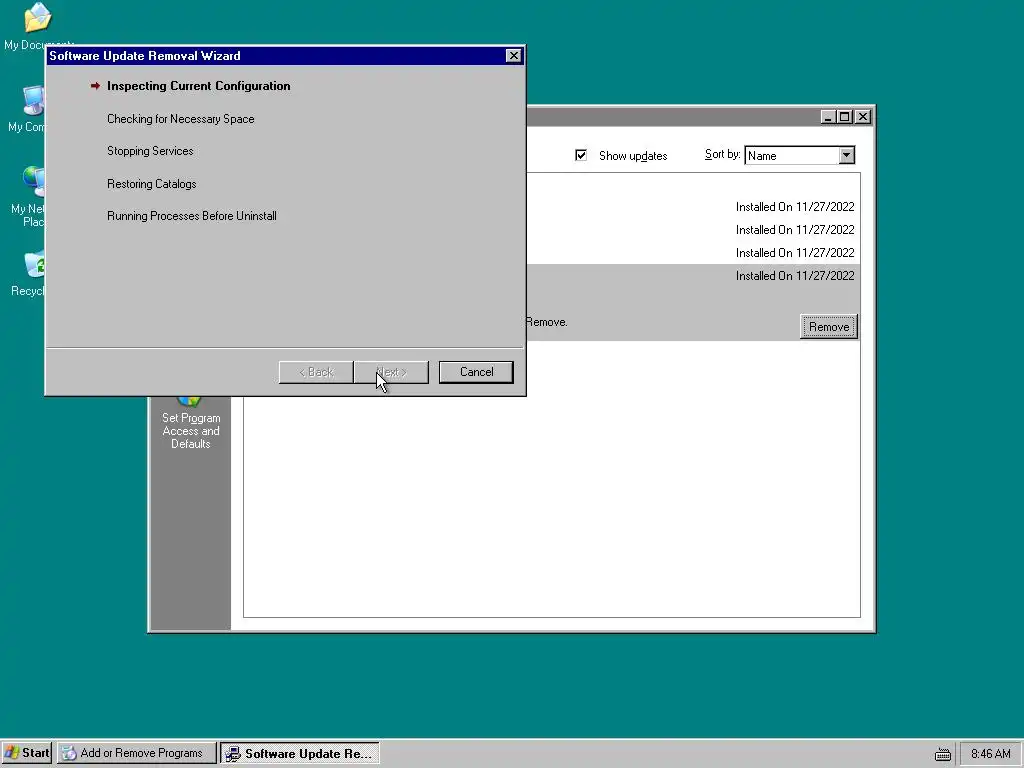Switch to Add or Remove Programs taskbar button
1024x768 pixels.
point(136,753)
